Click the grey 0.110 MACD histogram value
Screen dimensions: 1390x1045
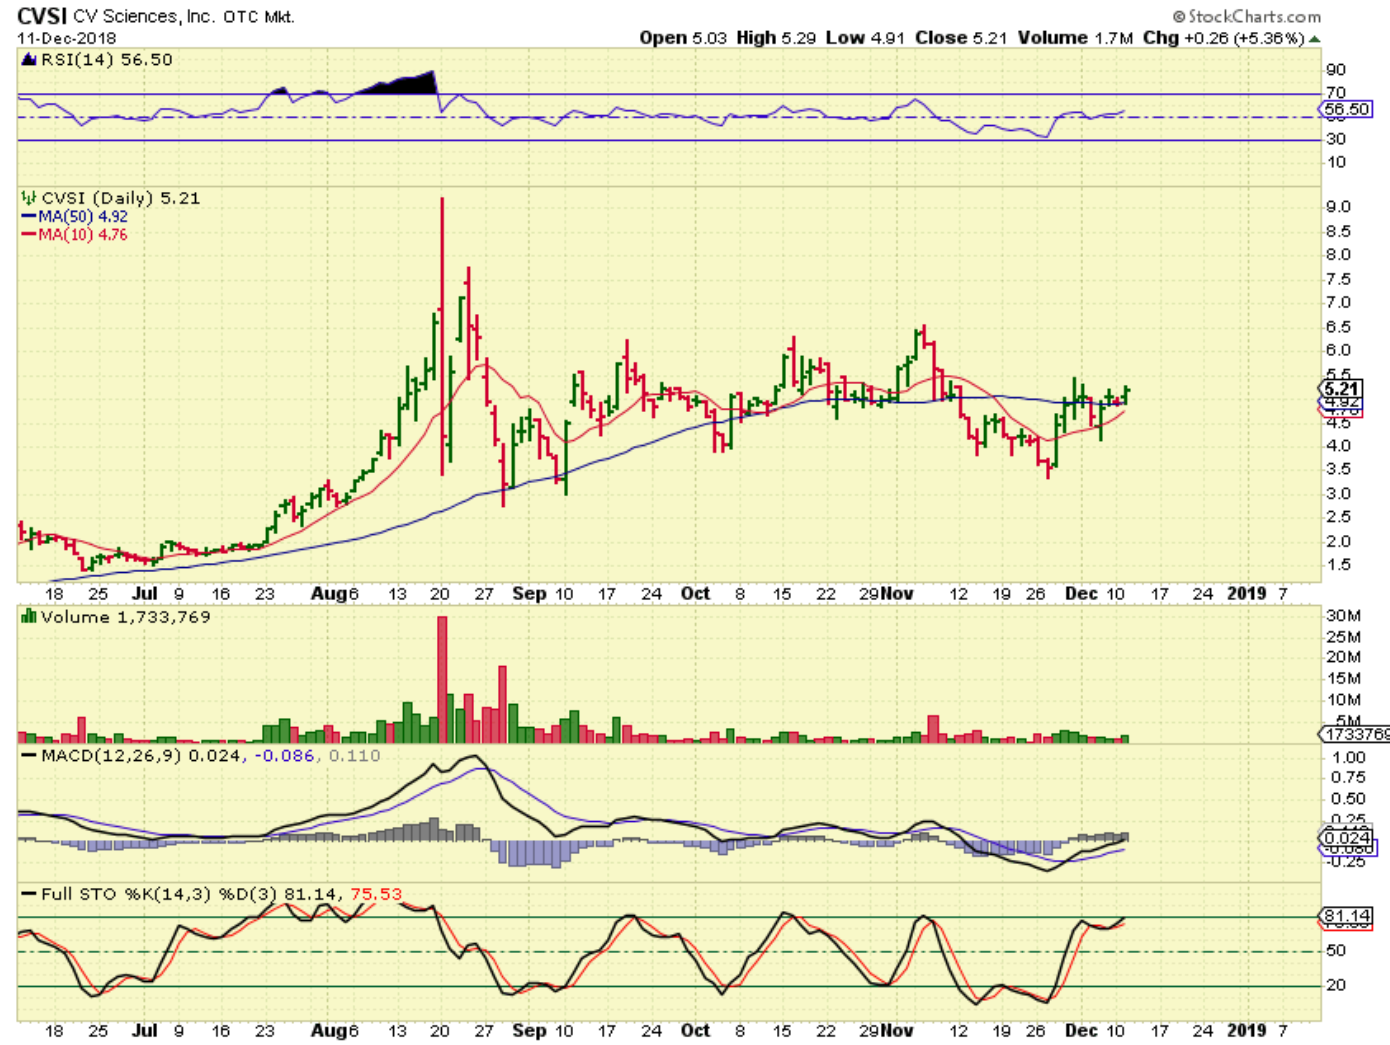pyautogui.click(x=354, y=755)
